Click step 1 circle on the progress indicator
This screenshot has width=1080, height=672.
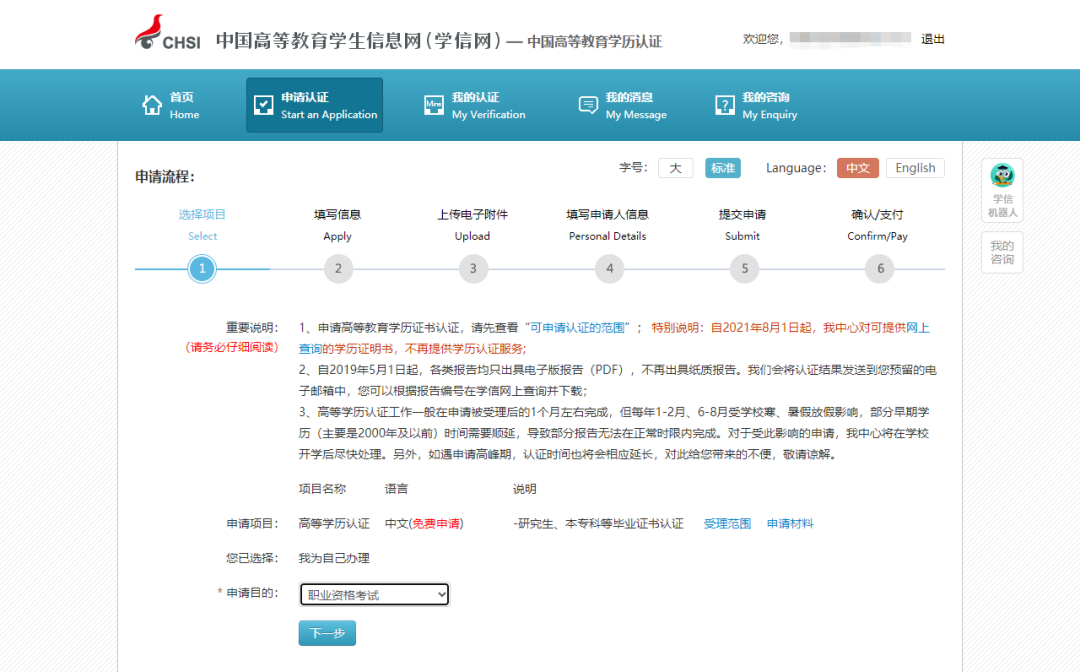[x=203, y=268]
